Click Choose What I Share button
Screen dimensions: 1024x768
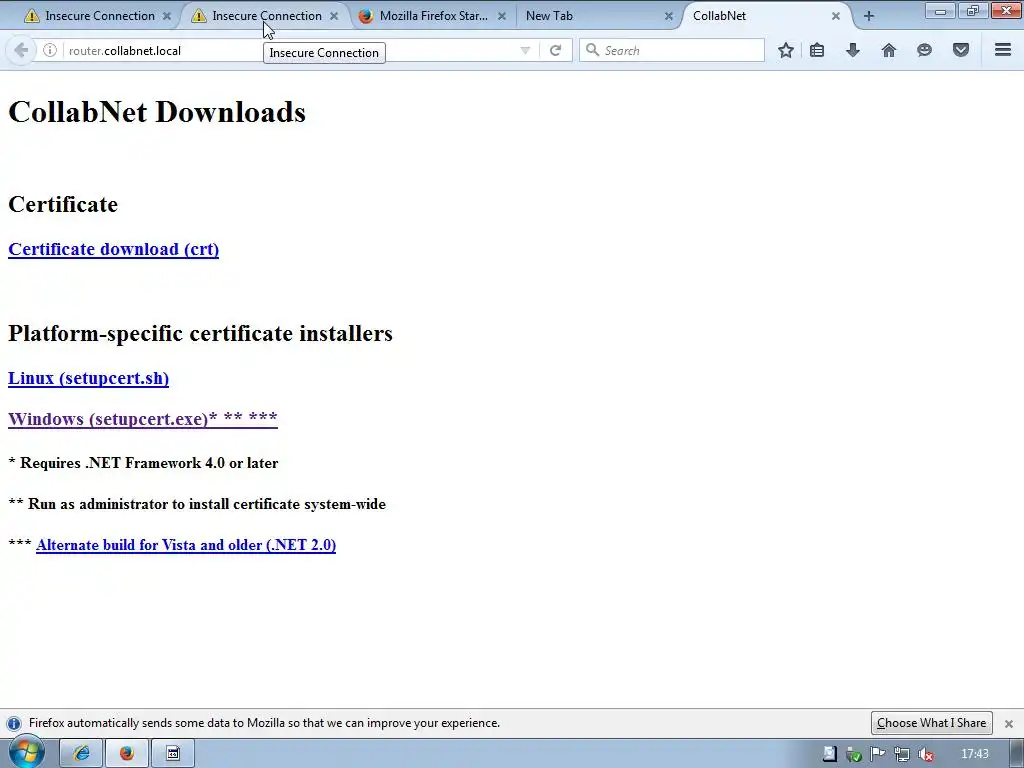point(931,723)
